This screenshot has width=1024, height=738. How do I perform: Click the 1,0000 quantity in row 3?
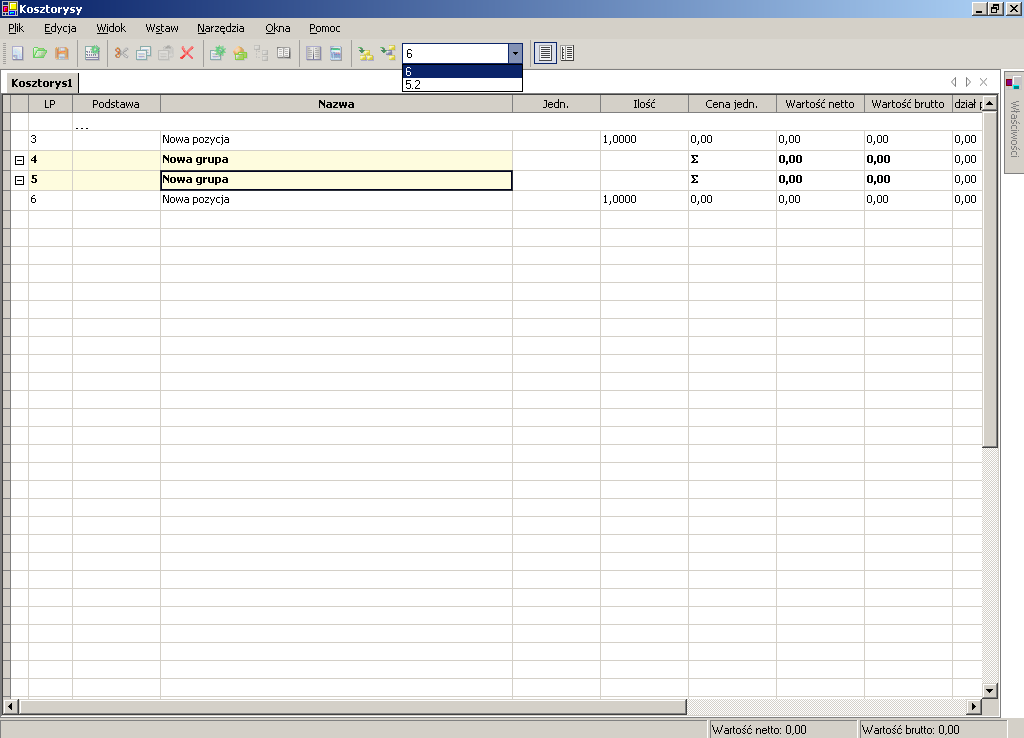tap(619, 139)
